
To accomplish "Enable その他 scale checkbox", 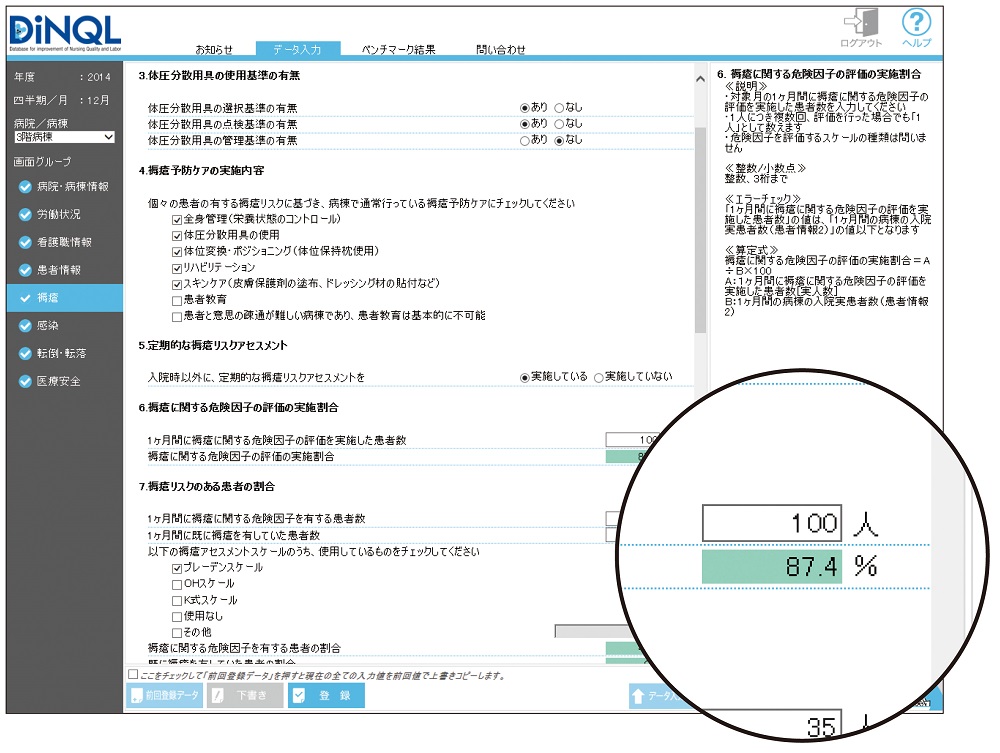I will pos(177,633).
